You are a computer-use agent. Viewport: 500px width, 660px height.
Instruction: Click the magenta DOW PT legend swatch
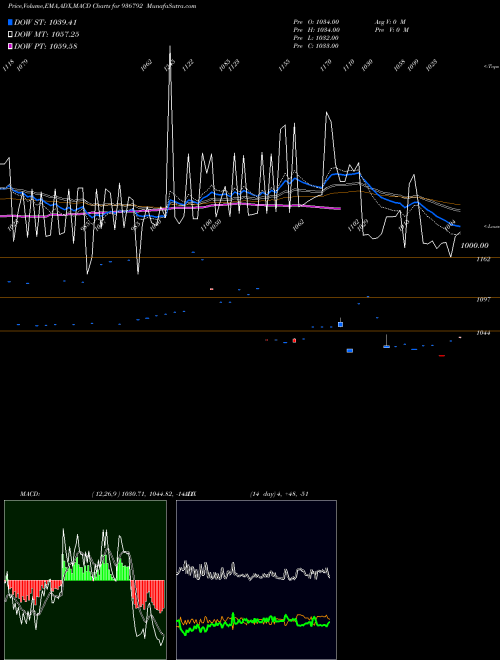(x=10, y=46)
